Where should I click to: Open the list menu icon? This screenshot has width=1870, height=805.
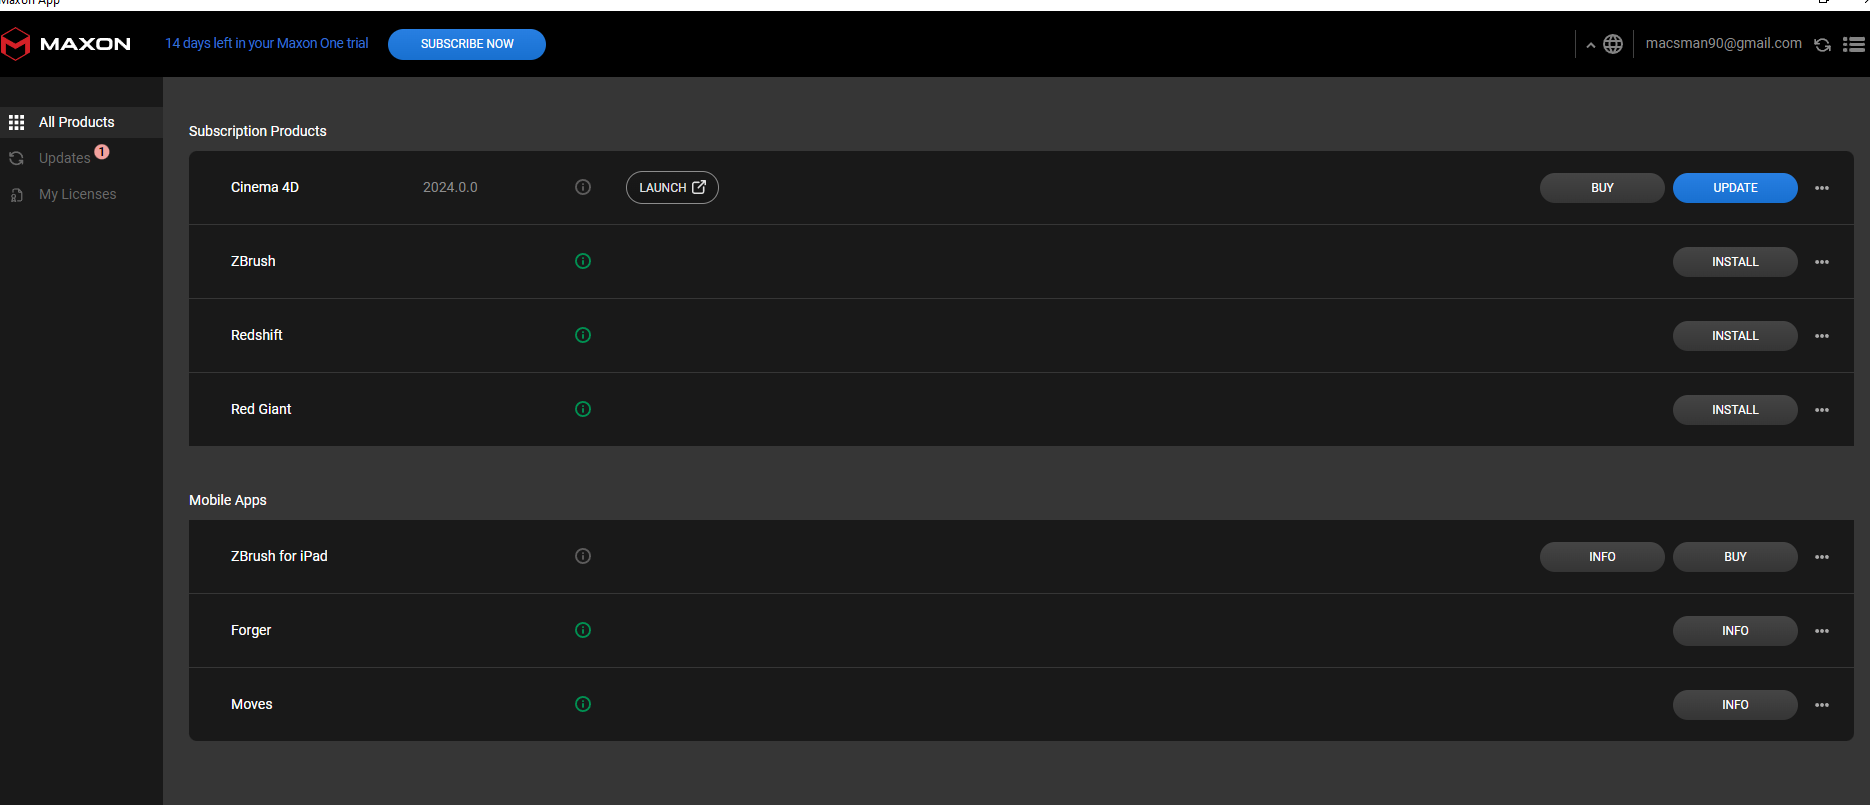[x=1854, y=45]
